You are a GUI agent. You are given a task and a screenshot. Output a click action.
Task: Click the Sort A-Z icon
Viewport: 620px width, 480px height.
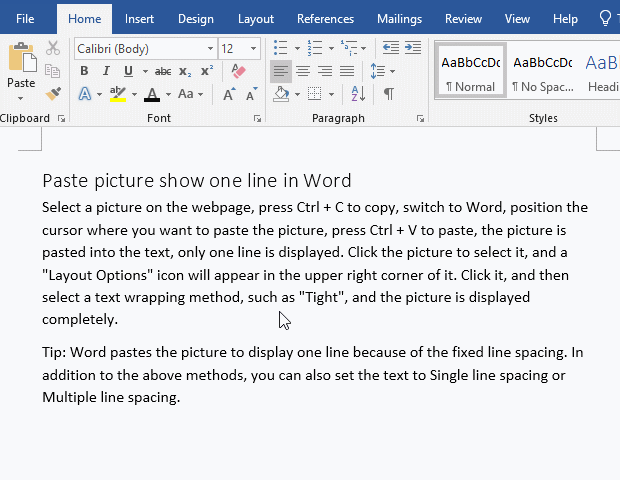tap(358, 94)
